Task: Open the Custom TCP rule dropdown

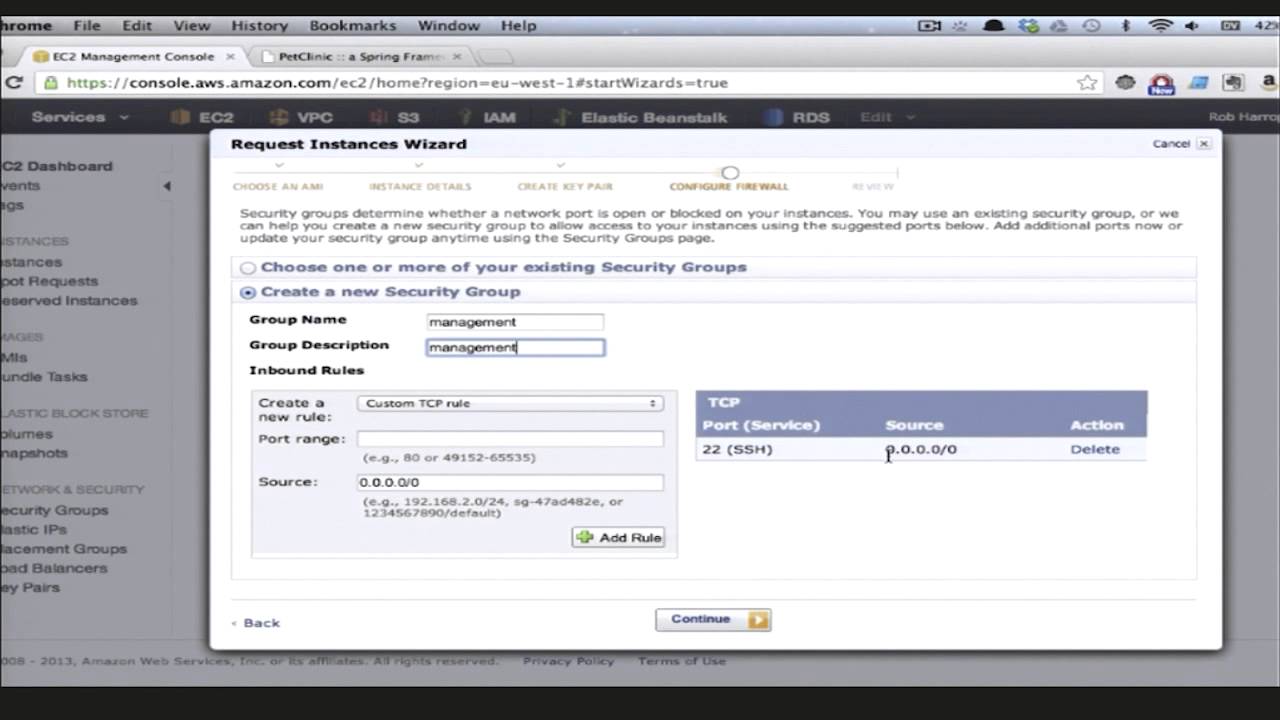Action: pos(510,404)
